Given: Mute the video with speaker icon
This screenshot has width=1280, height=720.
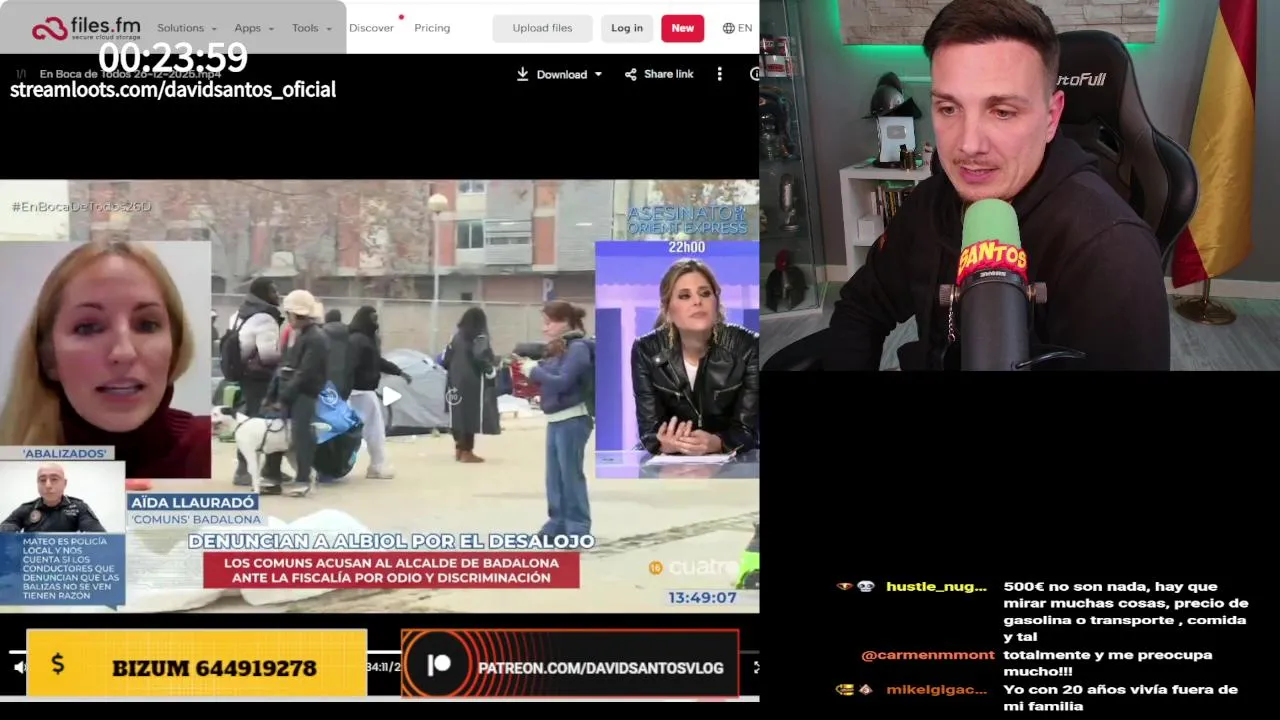Looking at the screenshot, I should [19, 666].
